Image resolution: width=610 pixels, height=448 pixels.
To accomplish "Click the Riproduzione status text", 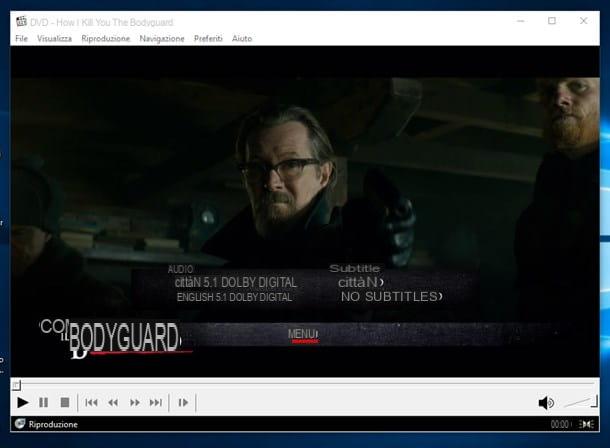I will coord(53,424).
